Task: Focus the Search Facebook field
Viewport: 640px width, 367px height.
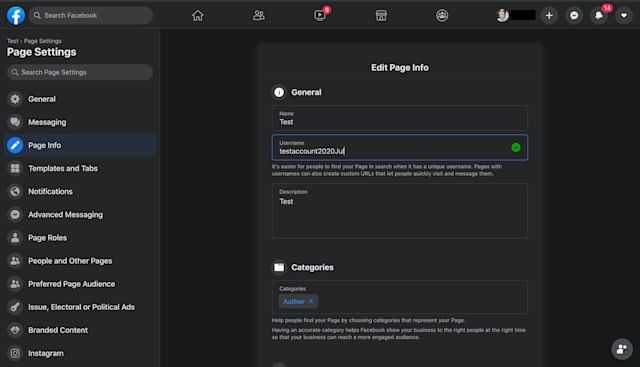Action: tap(91, 16)
